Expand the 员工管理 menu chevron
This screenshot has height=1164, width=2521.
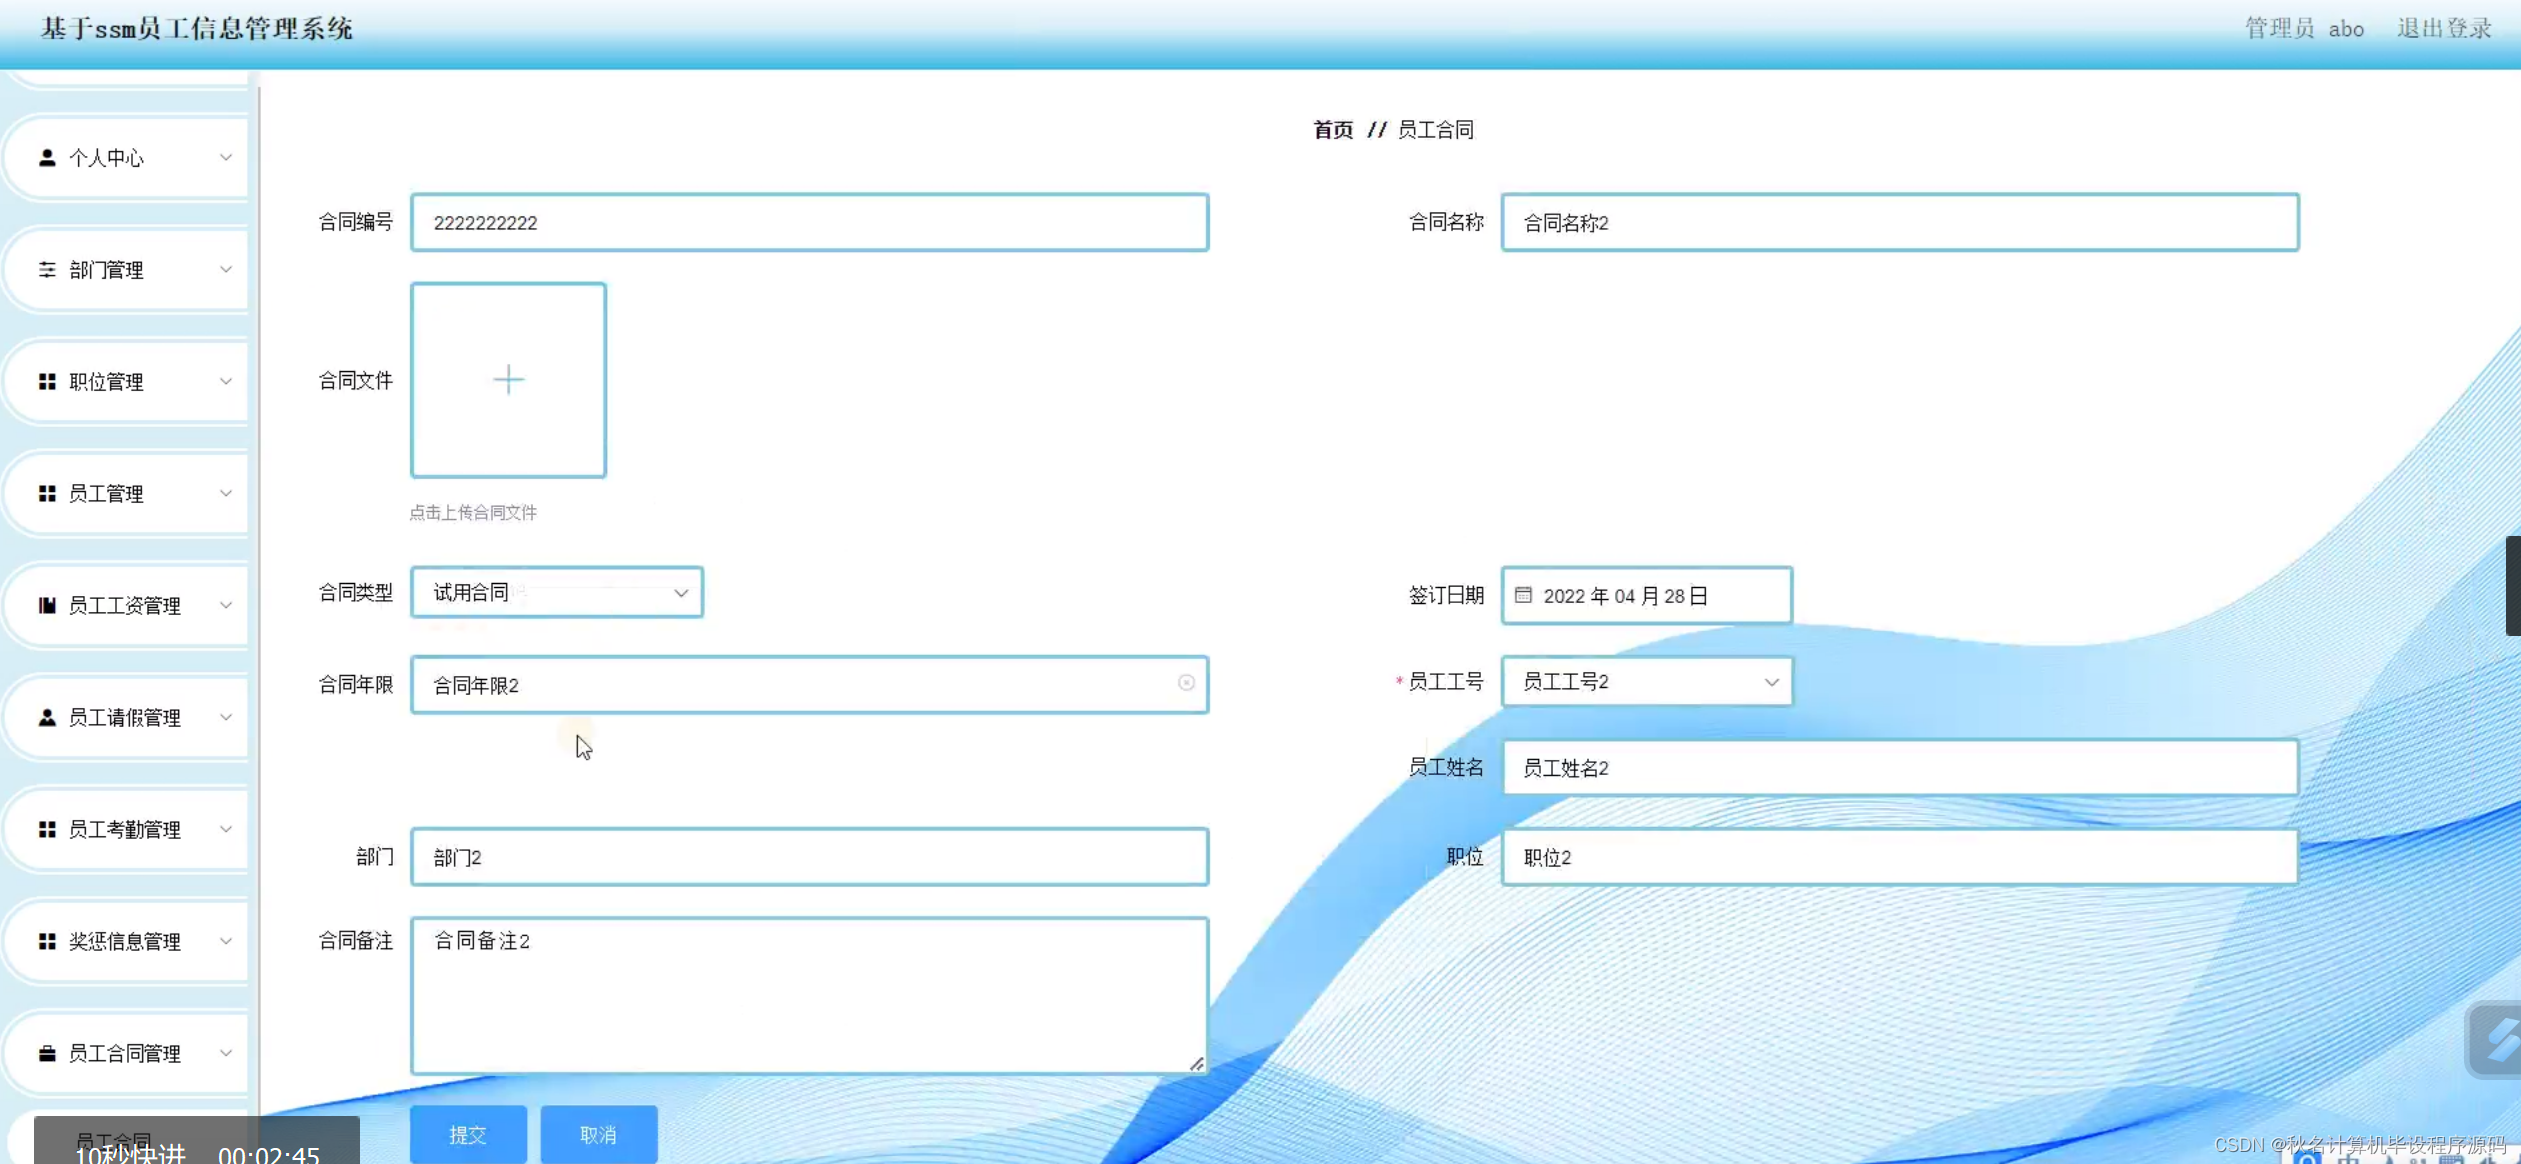click(226, 494)
